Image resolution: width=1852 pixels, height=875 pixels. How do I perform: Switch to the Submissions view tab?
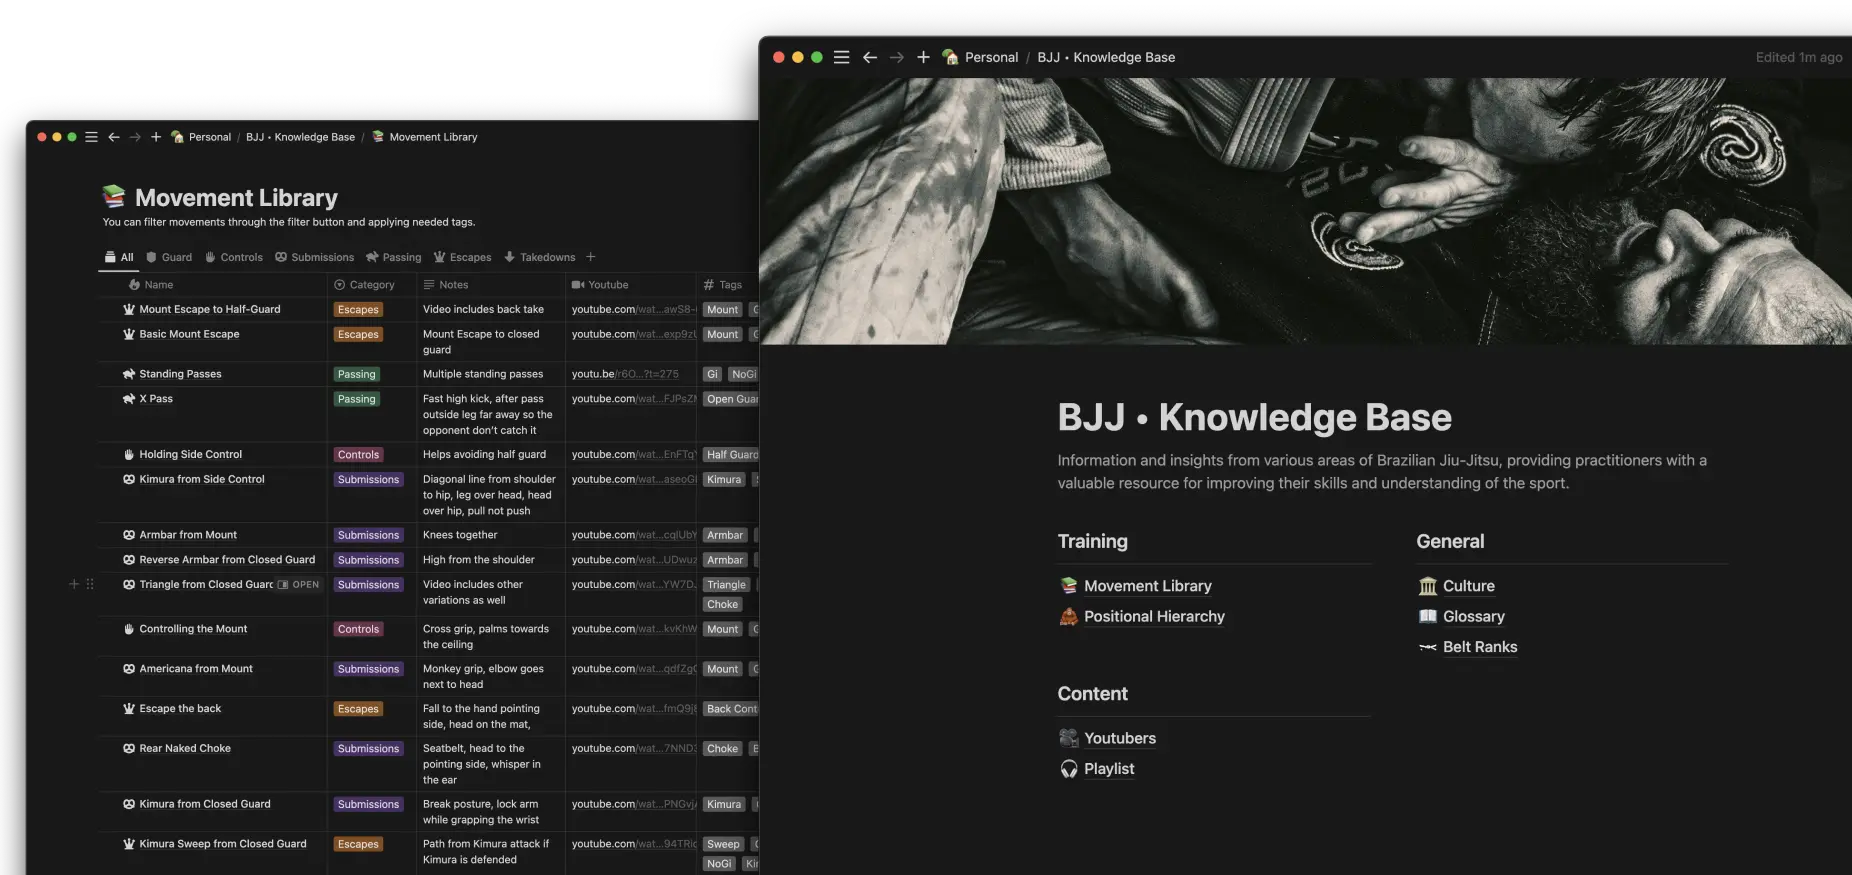point(315,257)
